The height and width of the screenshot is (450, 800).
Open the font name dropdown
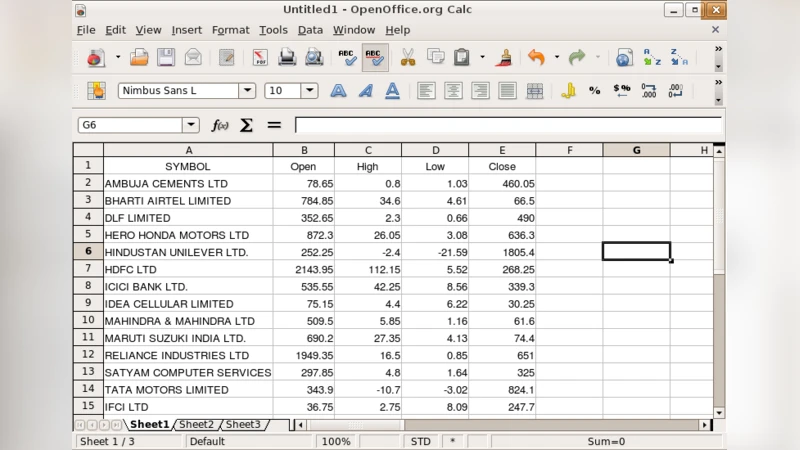pos(246,91)
